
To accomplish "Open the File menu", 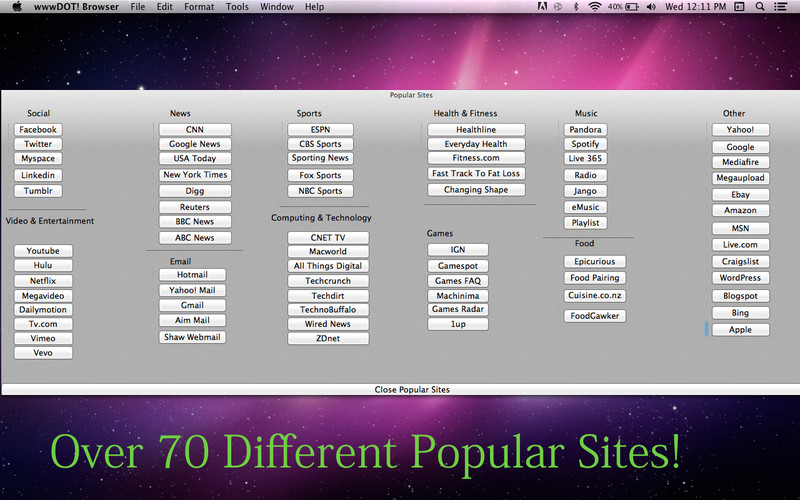I will 138,7.
